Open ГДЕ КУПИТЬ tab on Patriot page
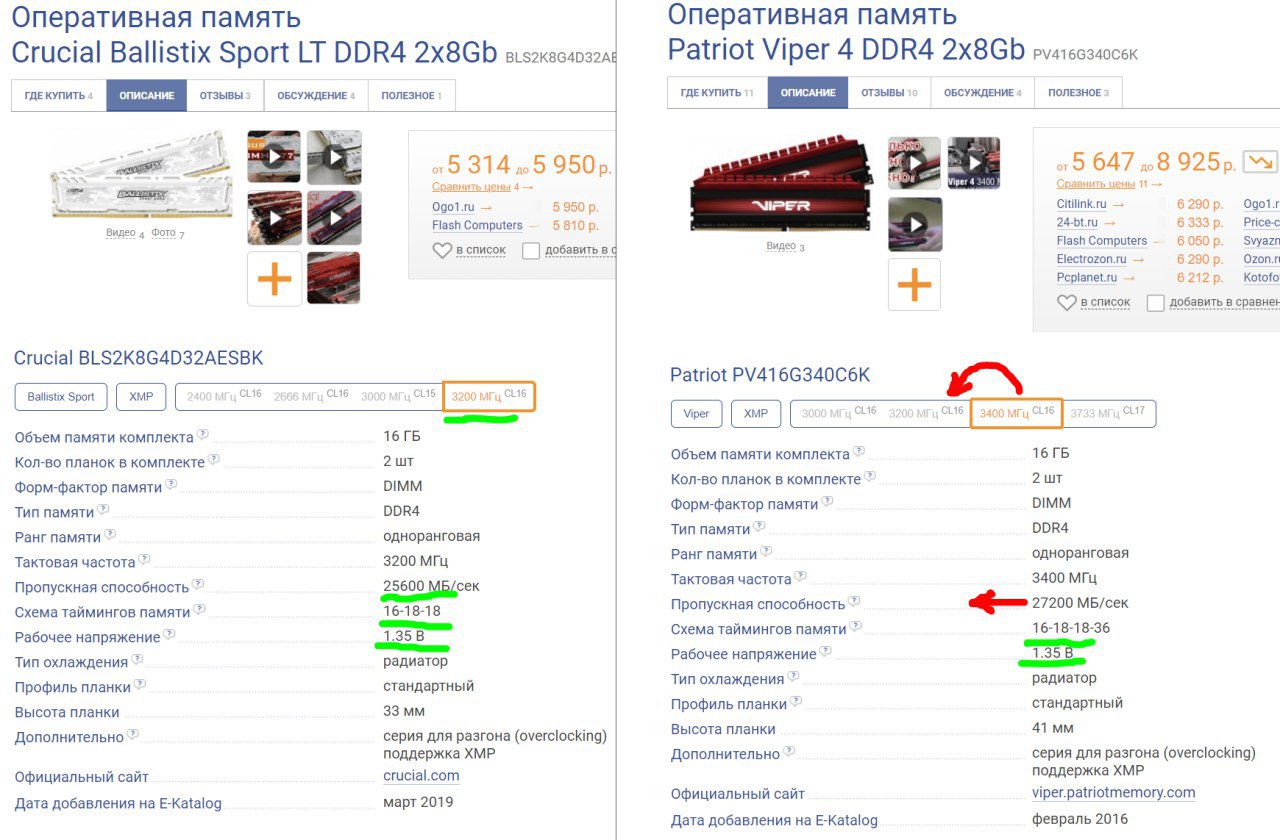The width and height of the screenshot is (1280, 840). (x=717, y=93)
